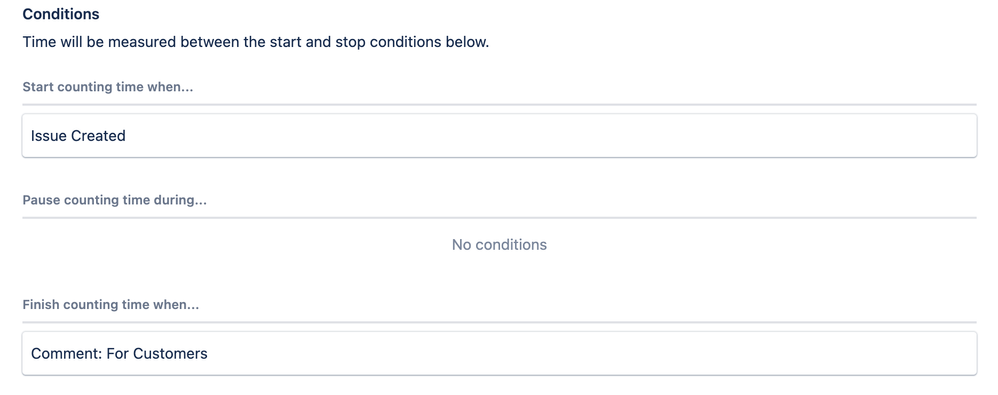998x395 pixels.
Task: Select the Issue Created start condition
Action: tap(499, 135)
